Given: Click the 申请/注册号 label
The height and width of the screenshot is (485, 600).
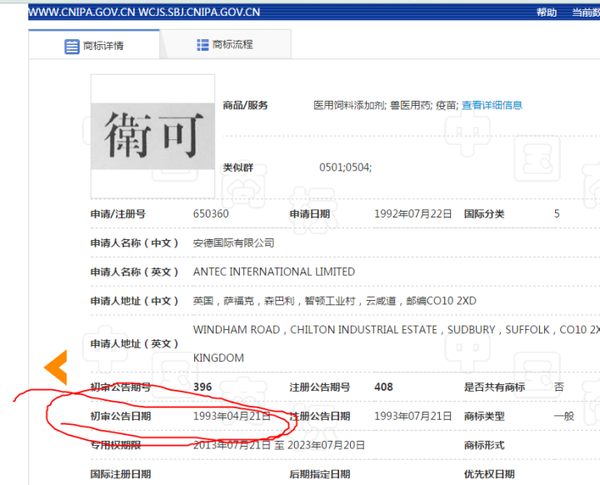Looking at the screenshot, I should click(x=118, y=214).
